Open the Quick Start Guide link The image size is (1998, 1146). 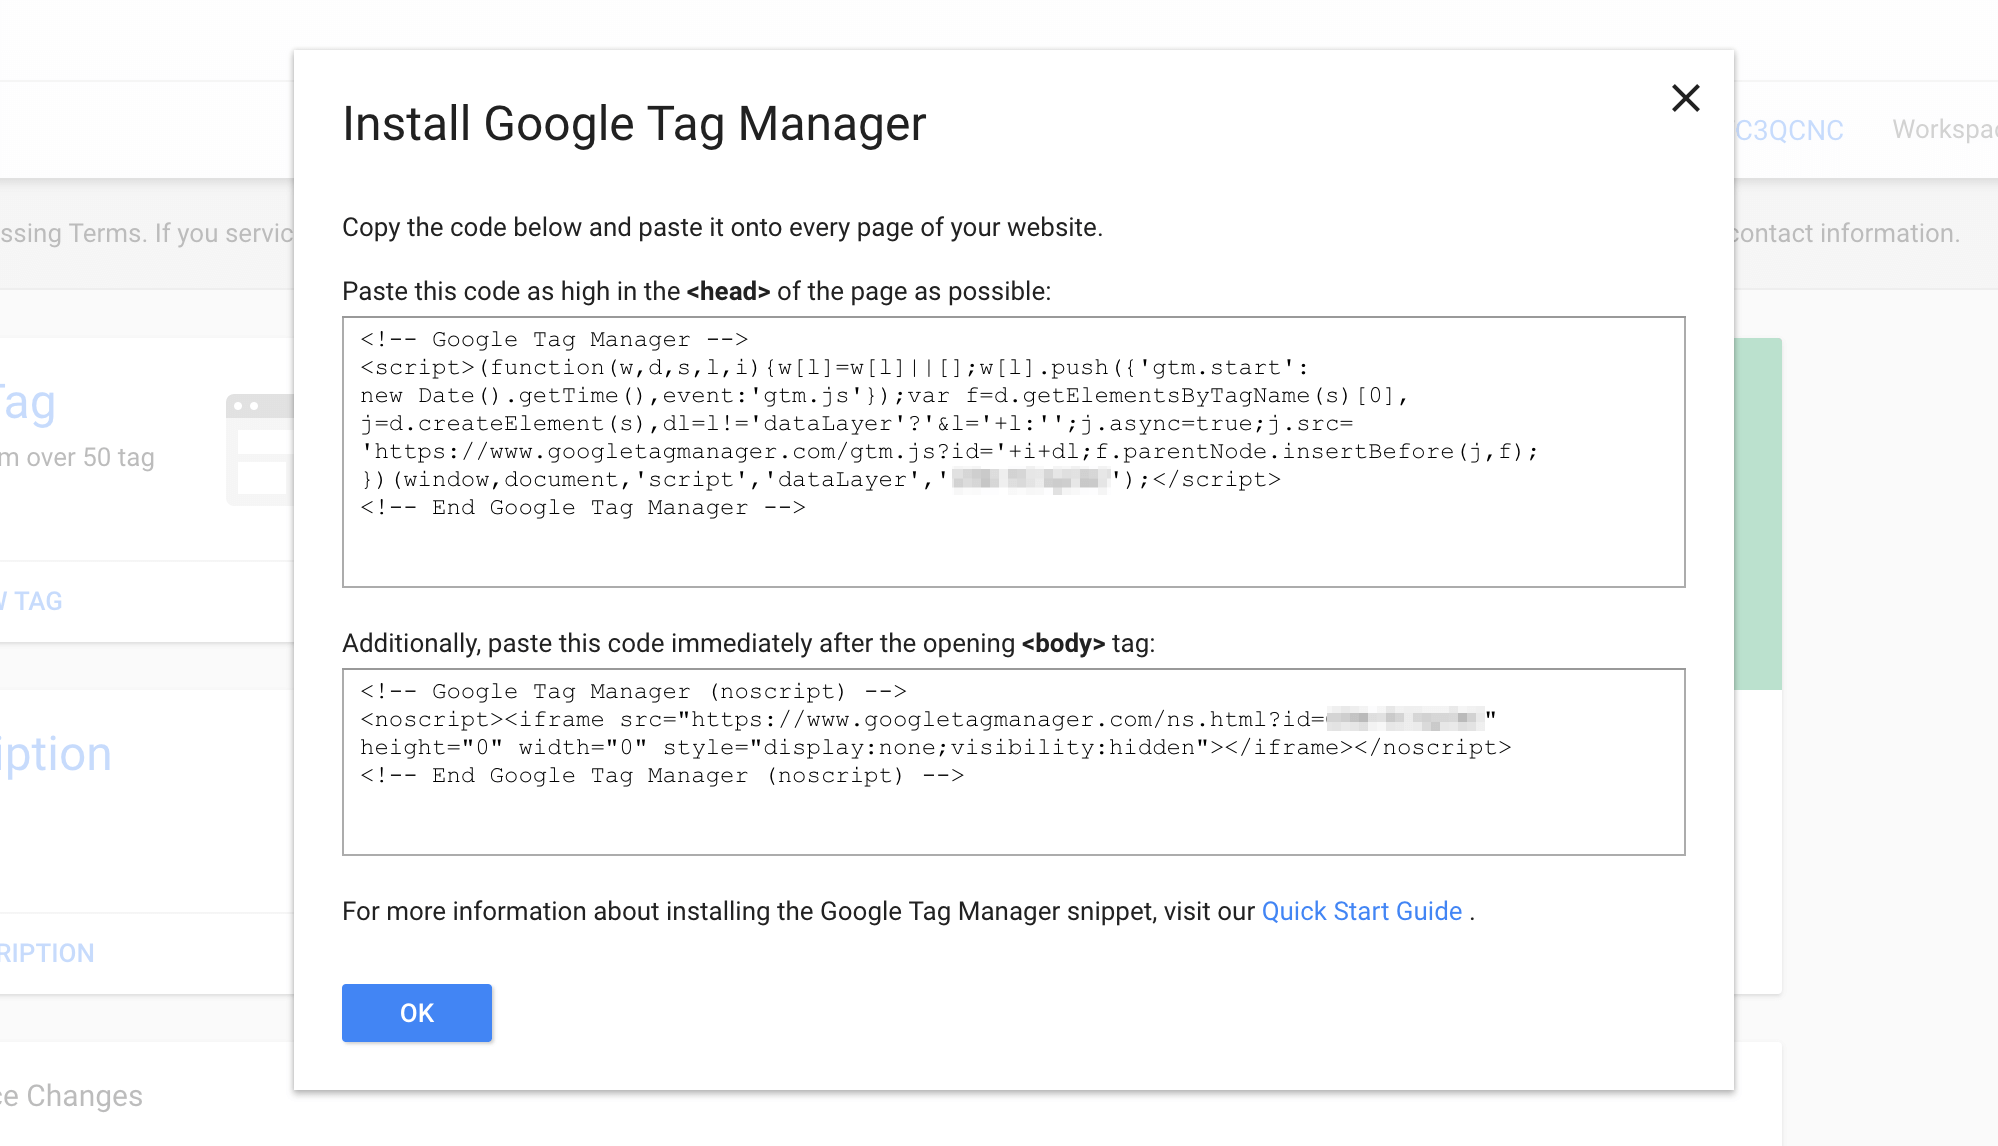[x=1360, y=911]
